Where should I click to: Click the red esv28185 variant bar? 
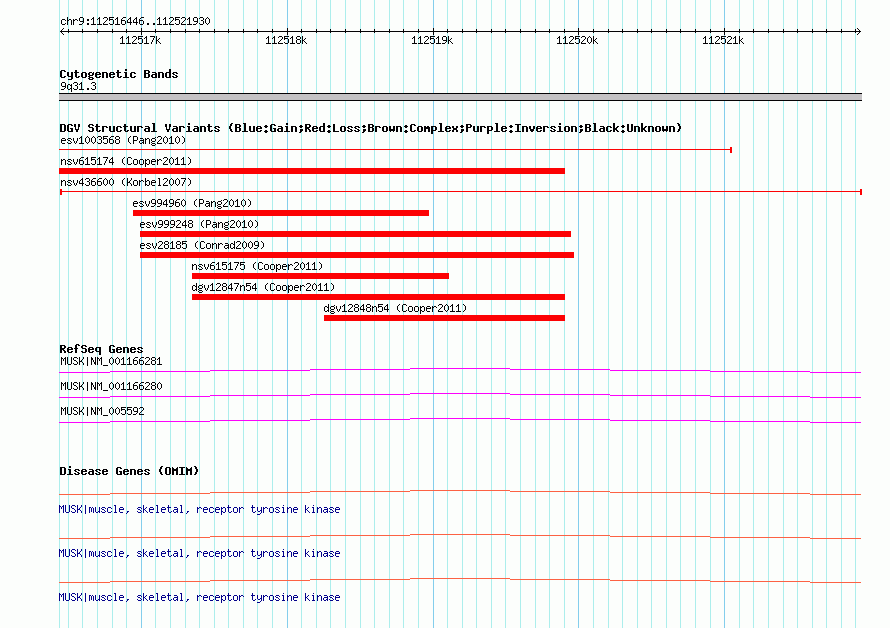357,255
